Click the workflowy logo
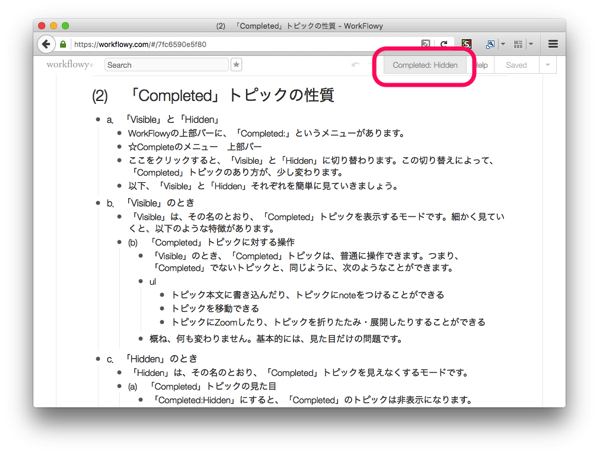 (70, 65)
